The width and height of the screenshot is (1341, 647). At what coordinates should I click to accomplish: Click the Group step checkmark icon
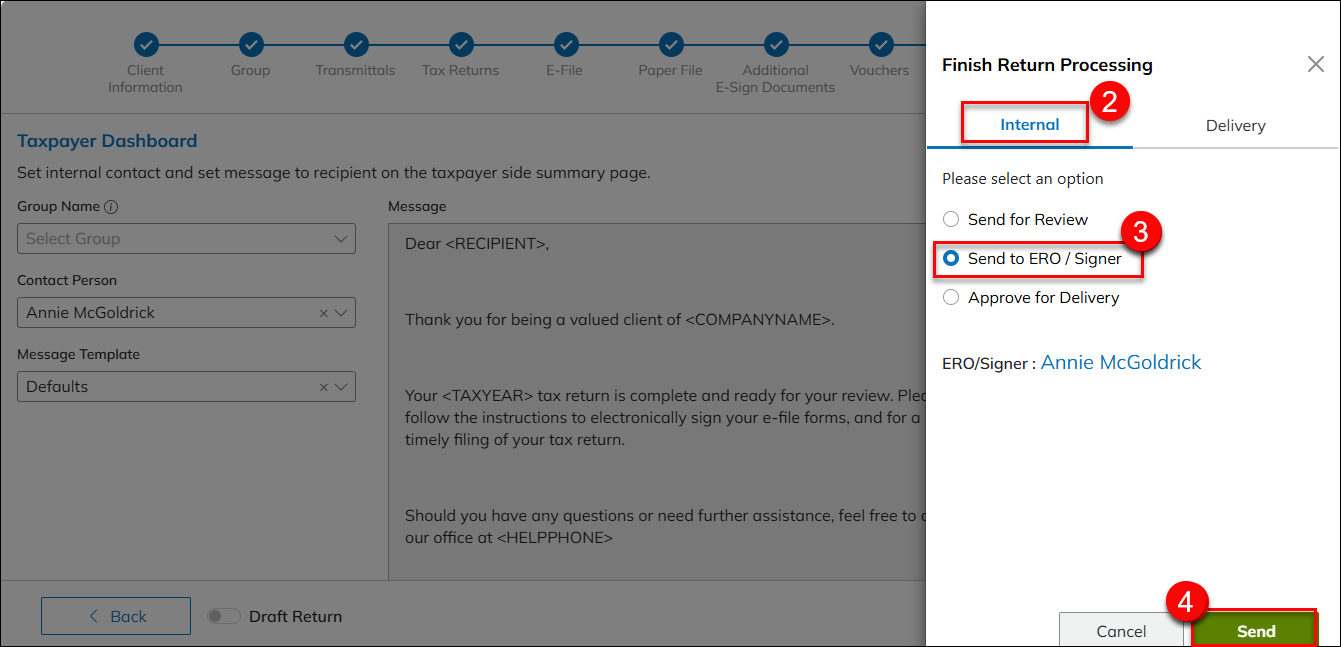click(251, 45)
